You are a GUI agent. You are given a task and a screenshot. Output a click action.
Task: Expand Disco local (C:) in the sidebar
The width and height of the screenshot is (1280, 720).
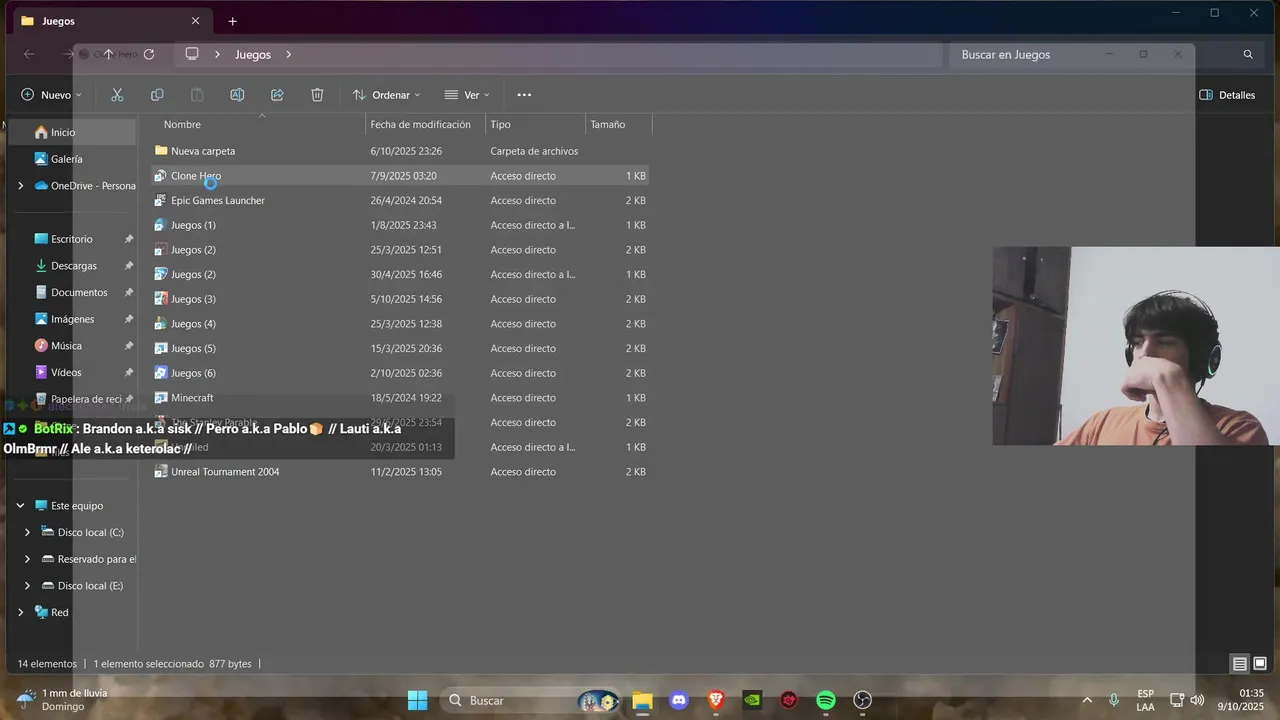(x=28, y=533)
